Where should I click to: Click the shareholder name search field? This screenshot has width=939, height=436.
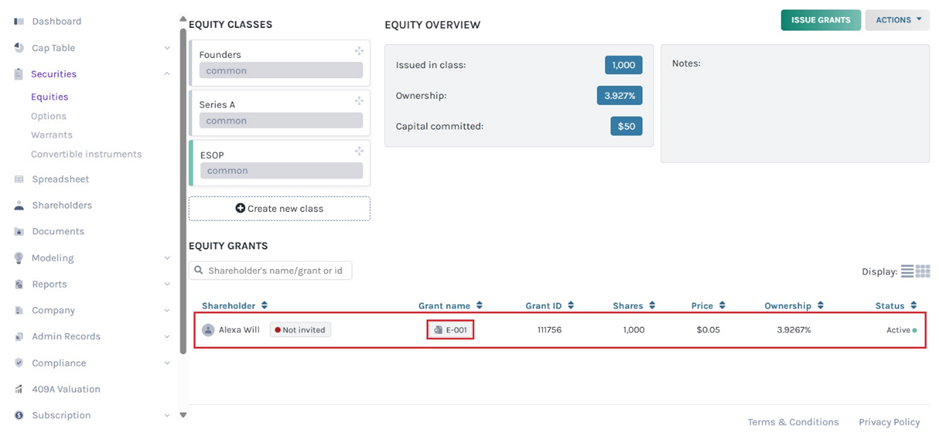[x=270, y=270]
